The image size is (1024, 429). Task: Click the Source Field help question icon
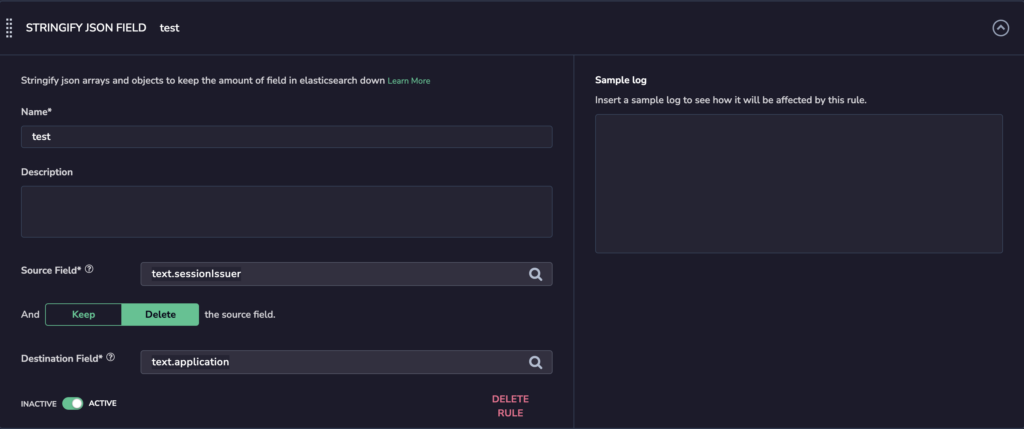pos(89,268)
